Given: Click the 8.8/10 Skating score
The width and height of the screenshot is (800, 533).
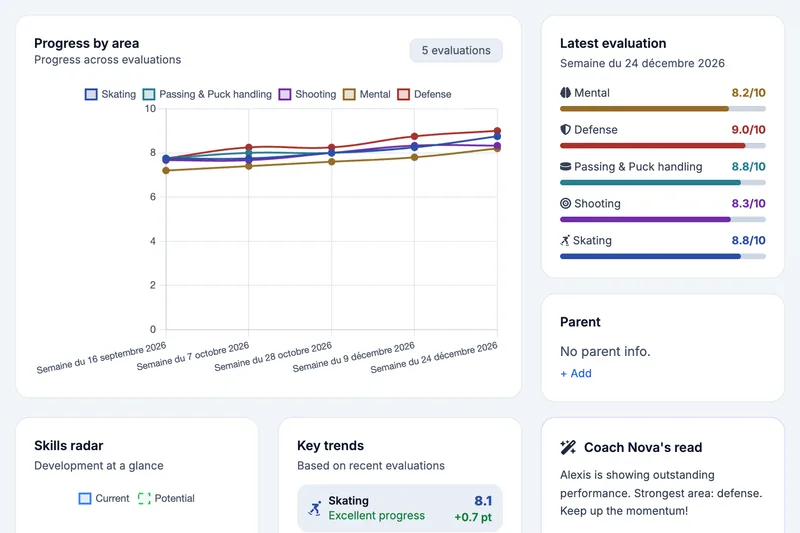Looking at the screenshot, I should tap(748, 240).
